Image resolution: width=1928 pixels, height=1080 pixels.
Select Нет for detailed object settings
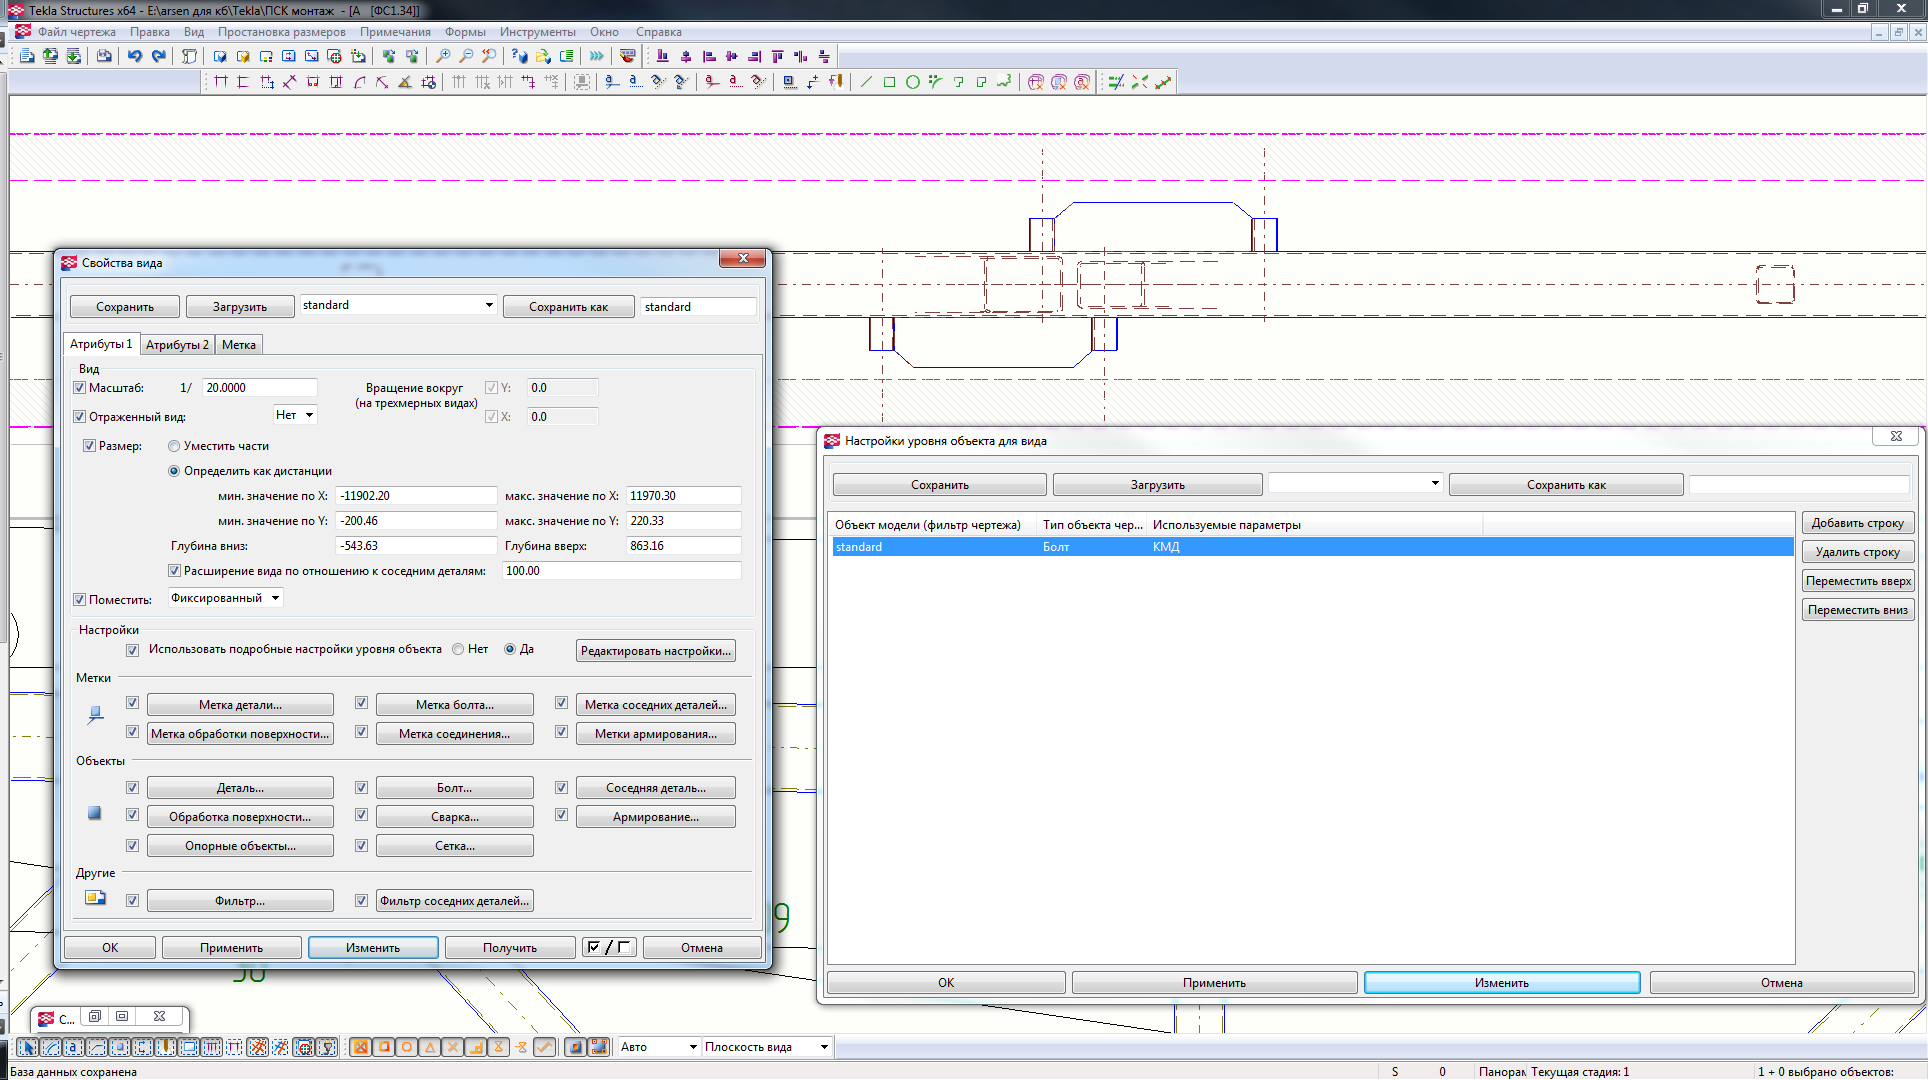coord(459,649)
